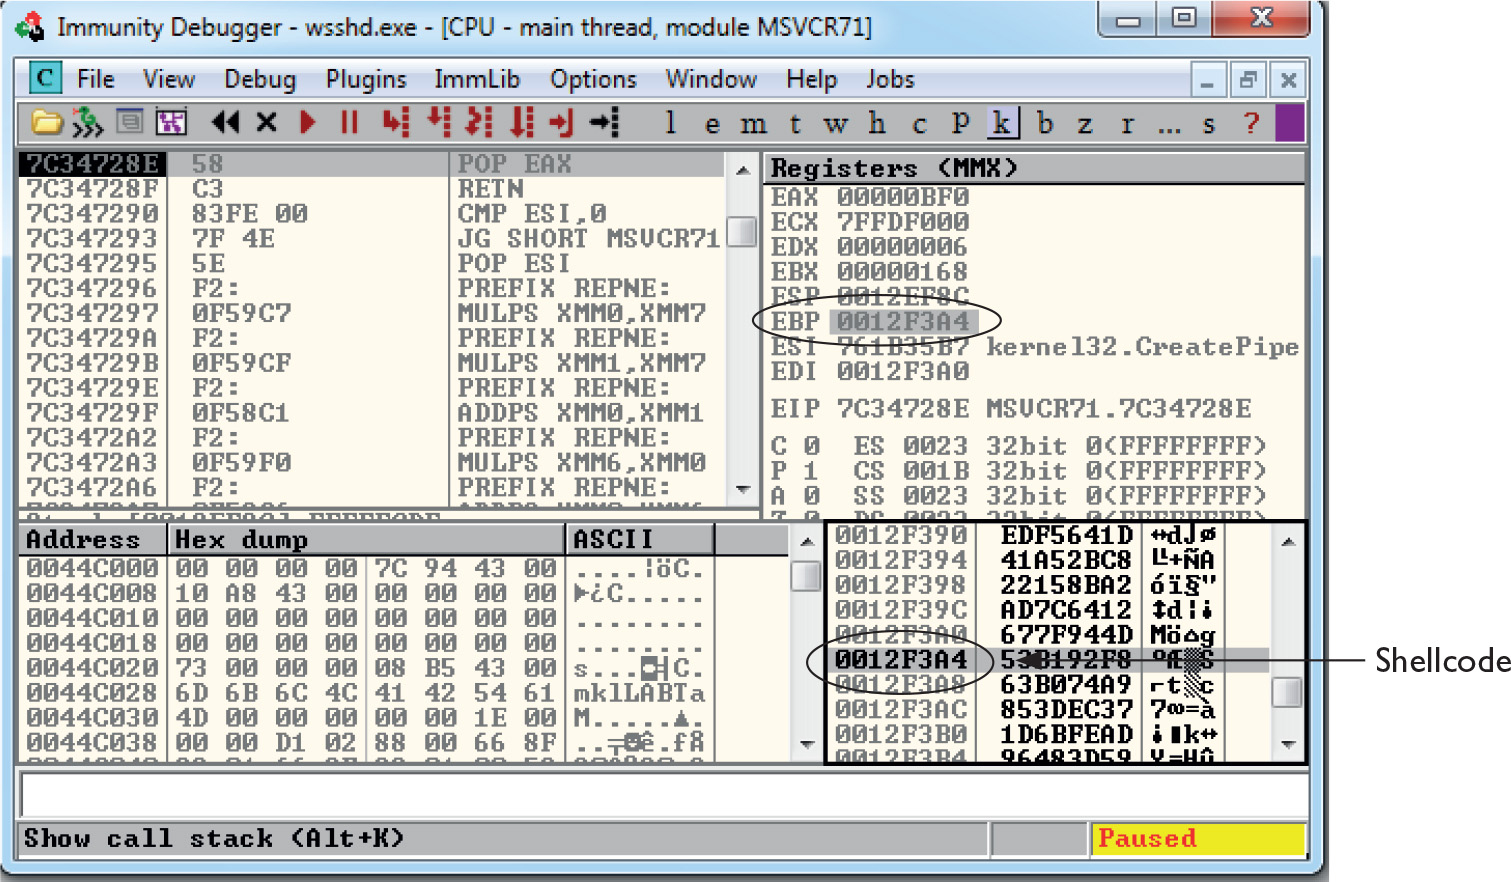Show Executable modules with the 'e' button

click(712, 124)
